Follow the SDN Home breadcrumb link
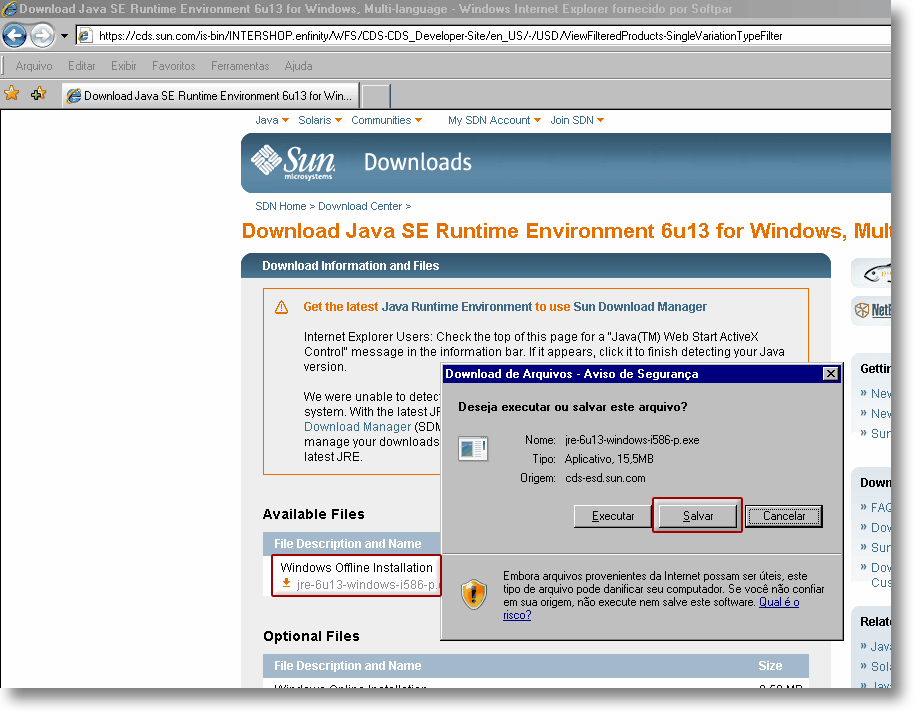The width and height of the screenshot is (915, 713). click(281, 206)
